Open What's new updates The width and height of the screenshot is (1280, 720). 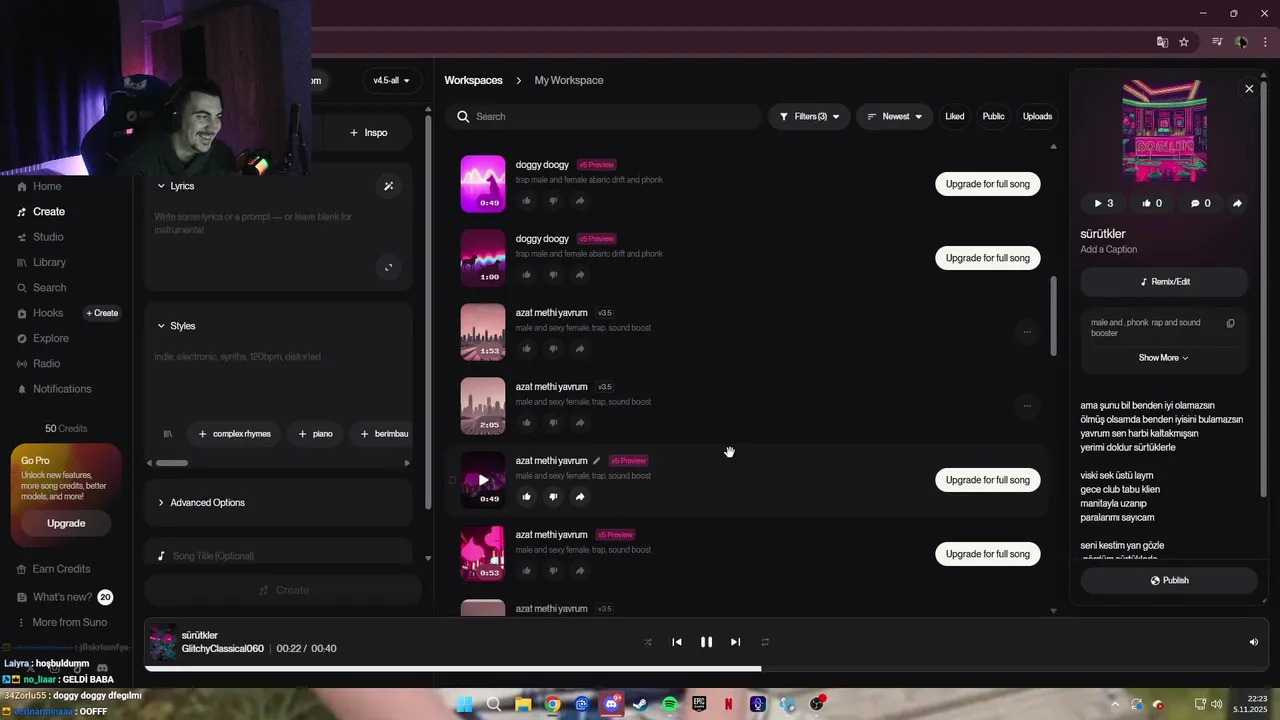coord(62,597)
